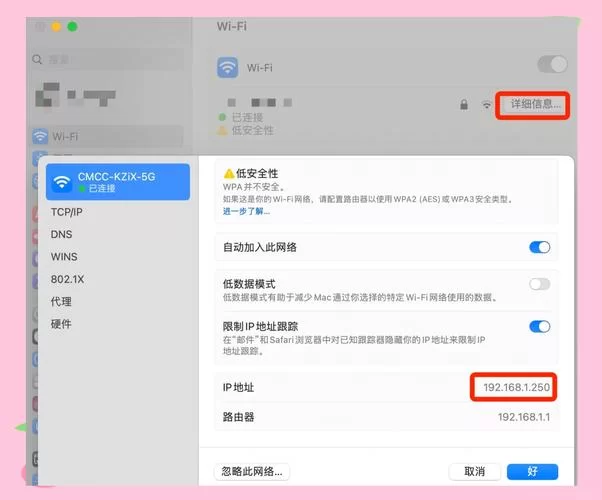This screenshot has height=500, width=602.
Task: Click the search field in the sidebar
Action: click(x=107, y=60)
